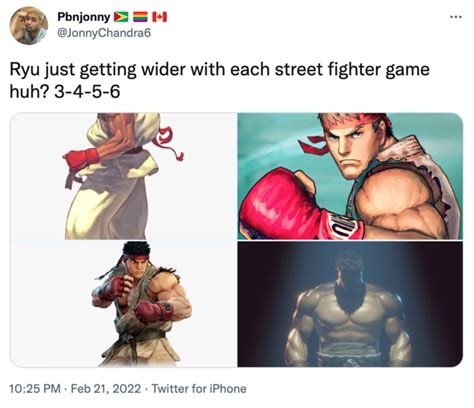The image size is (474, 408).
Task: Click the Feb 21, 2022 date
Action: pyautogui.click(x=106, y=389)
